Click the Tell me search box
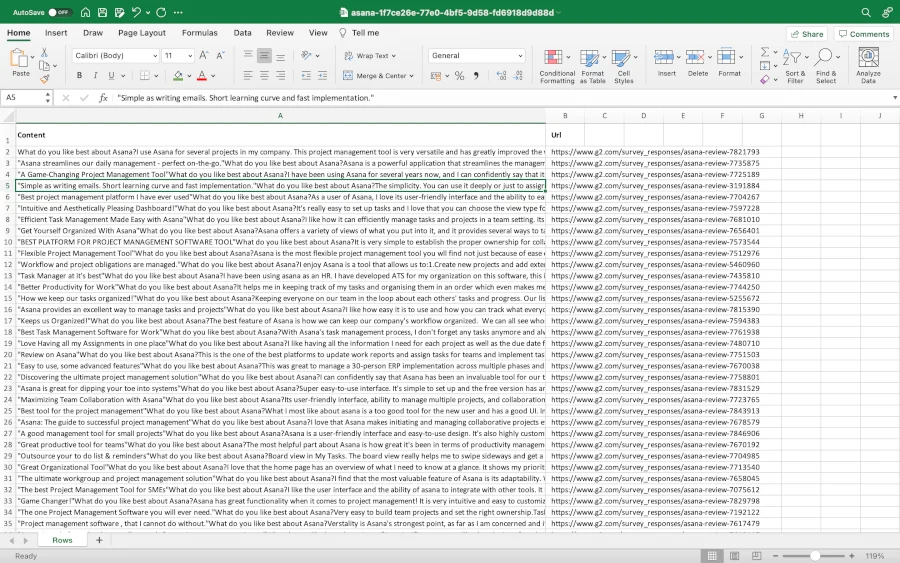 click(x=359, y=33)
